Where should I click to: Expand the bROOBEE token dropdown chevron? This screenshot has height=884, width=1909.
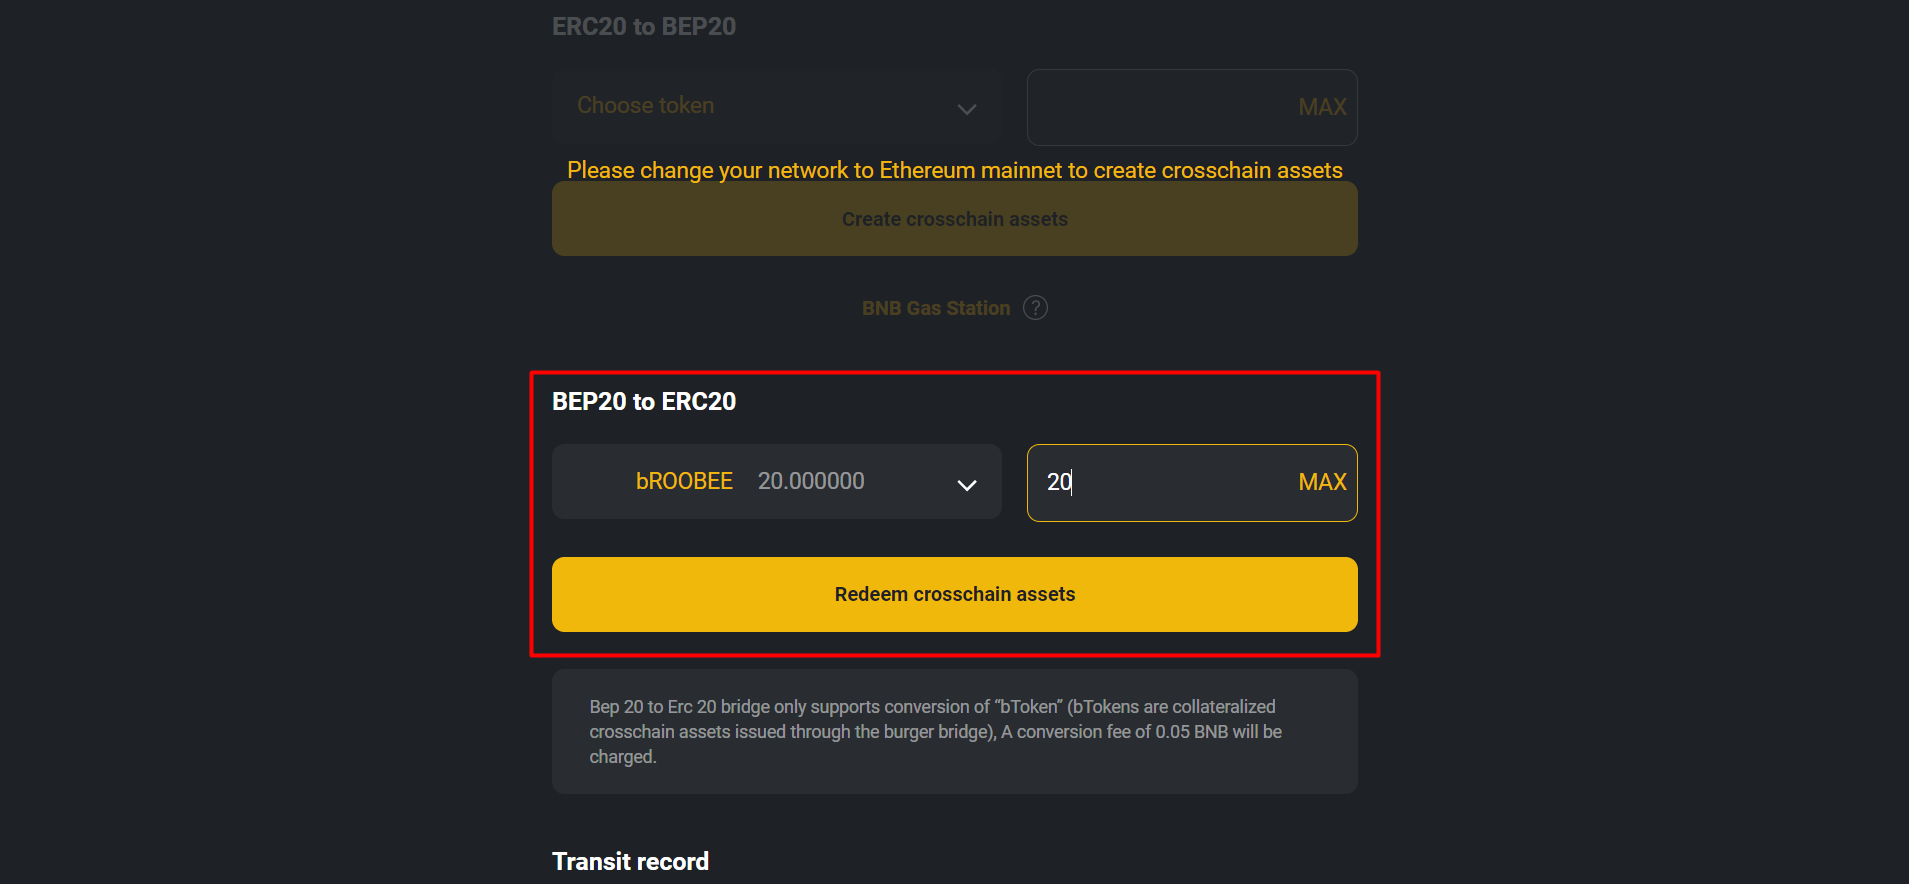pos(966,485)
